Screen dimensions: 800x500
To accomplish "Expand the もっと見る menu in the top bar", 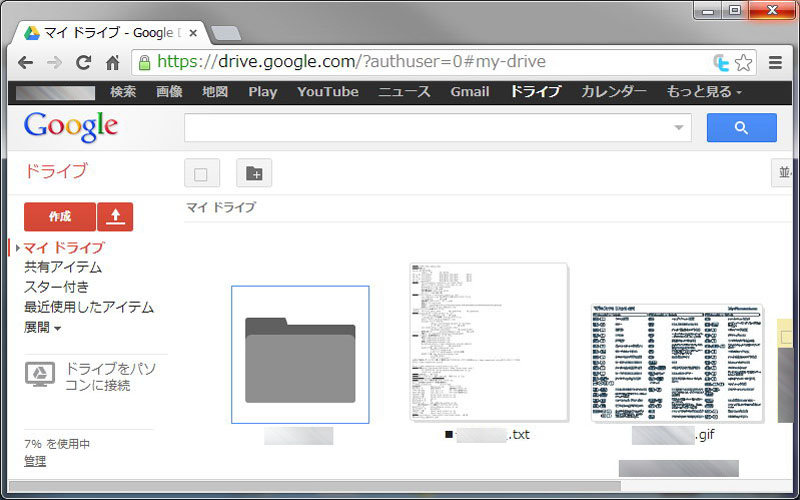I will [x=704, y=92].
